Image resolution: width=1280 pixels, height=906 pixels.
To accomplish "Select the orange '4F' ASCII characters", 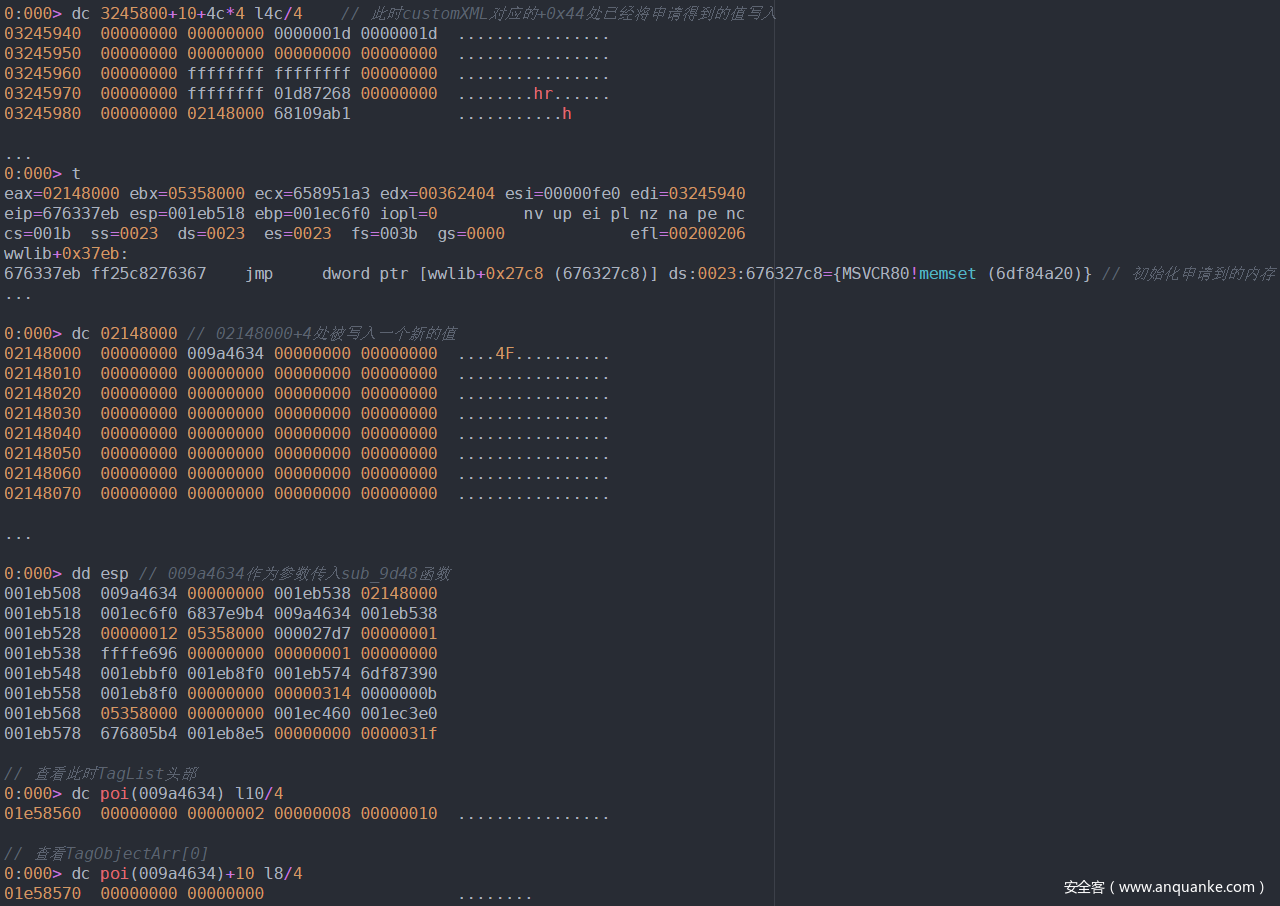I will [505, 354].
